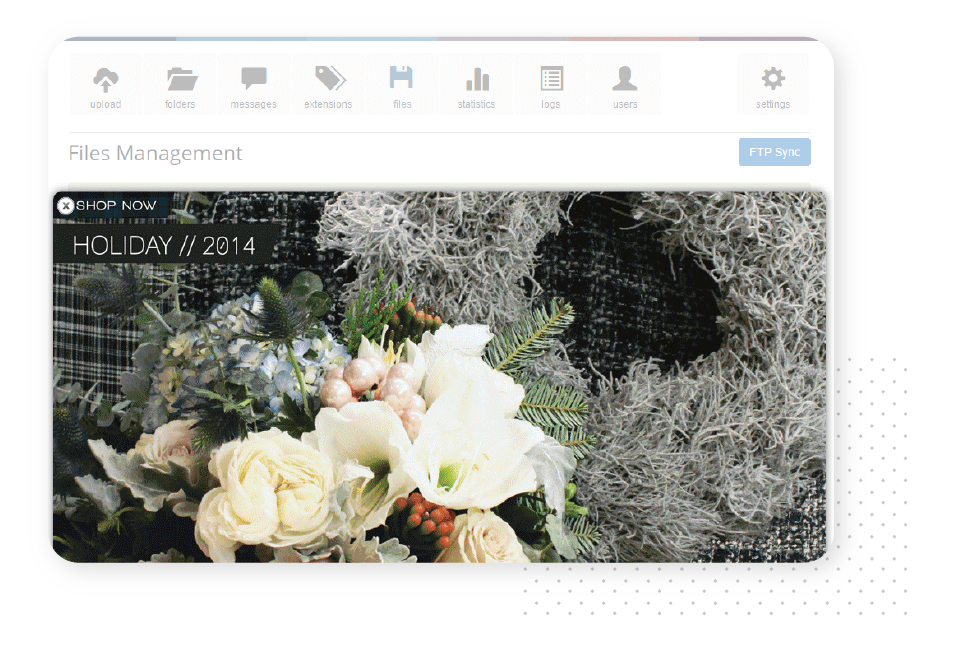Click the red strip segment at top
Image resolution: width=957 pixels, height=651 pixels.
point(633,39)
